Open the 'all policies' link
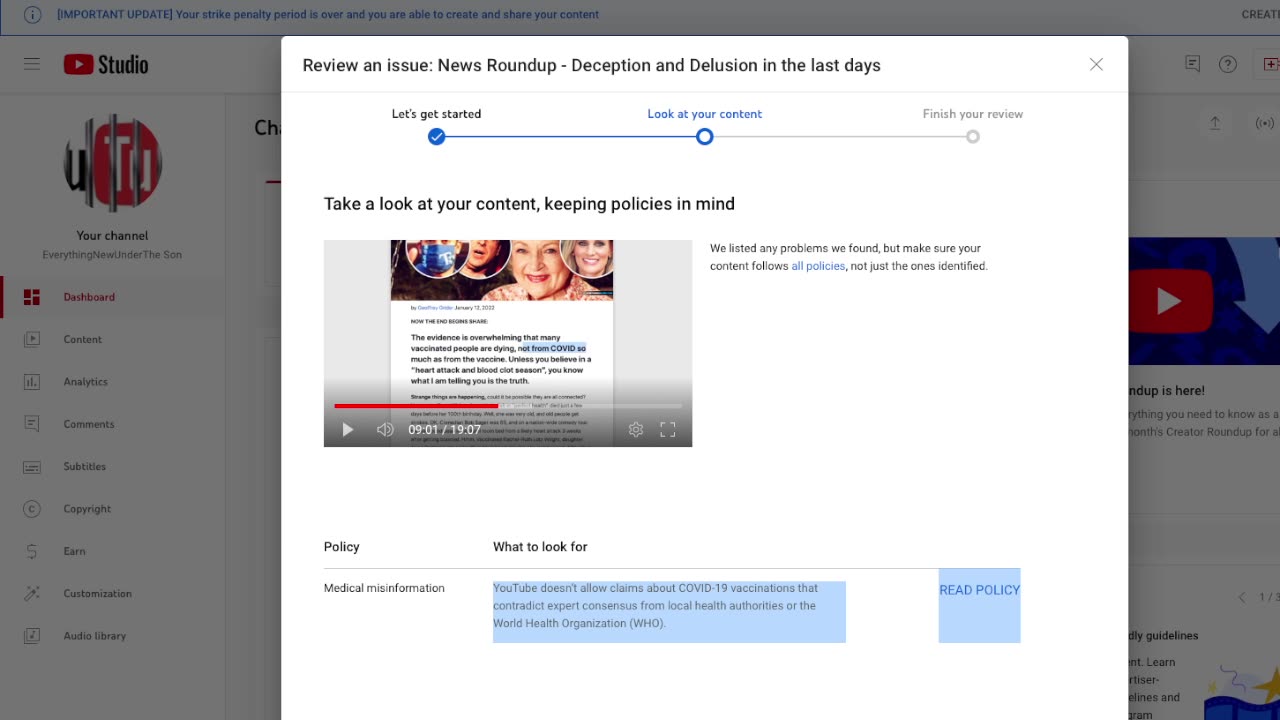The width and height of the screenshot is (1280, 720). click(818, 266)
